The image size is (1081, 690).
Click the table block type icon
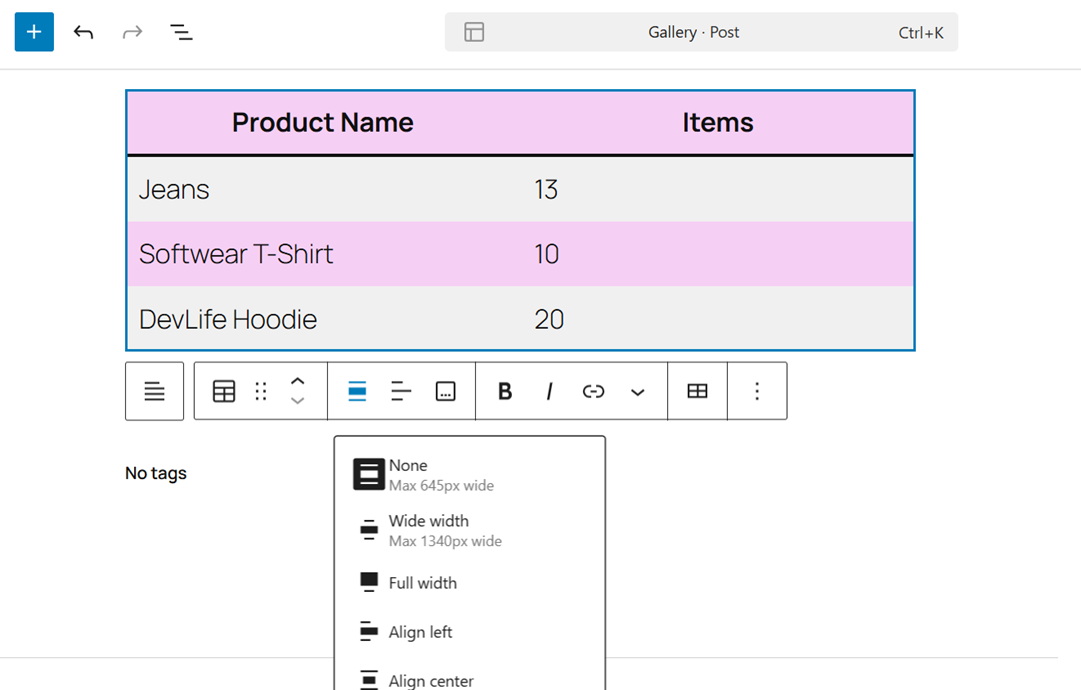224,391
